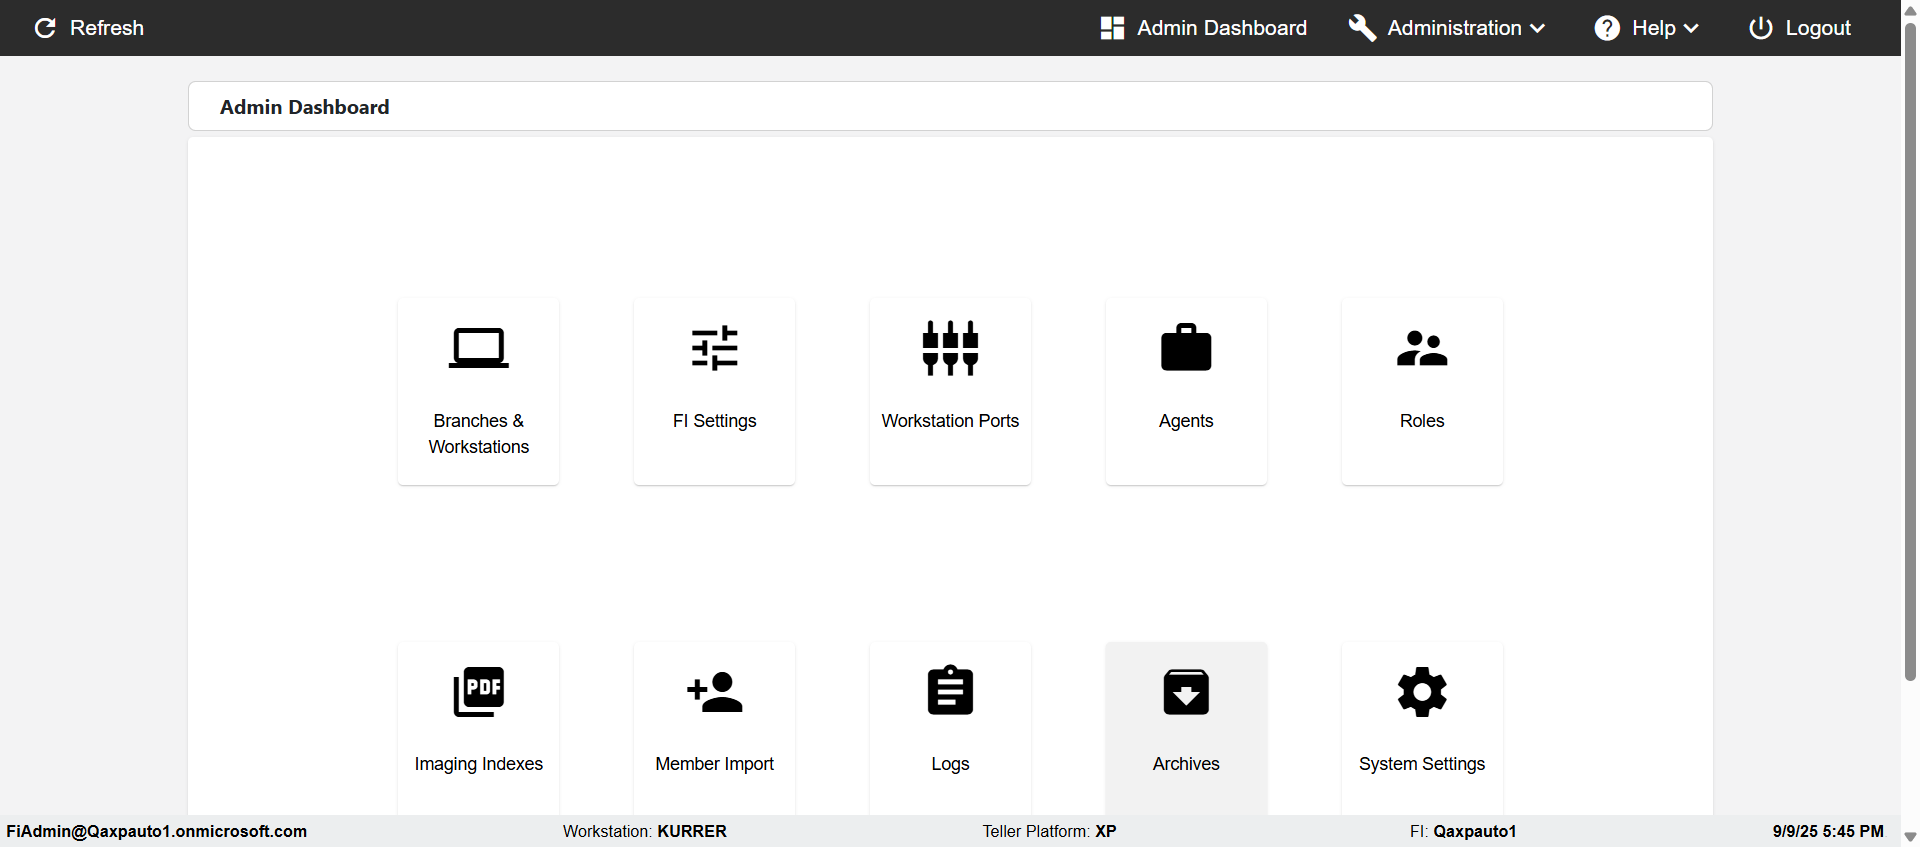
Task: Open the Archives box icon
Action: 1186,692
